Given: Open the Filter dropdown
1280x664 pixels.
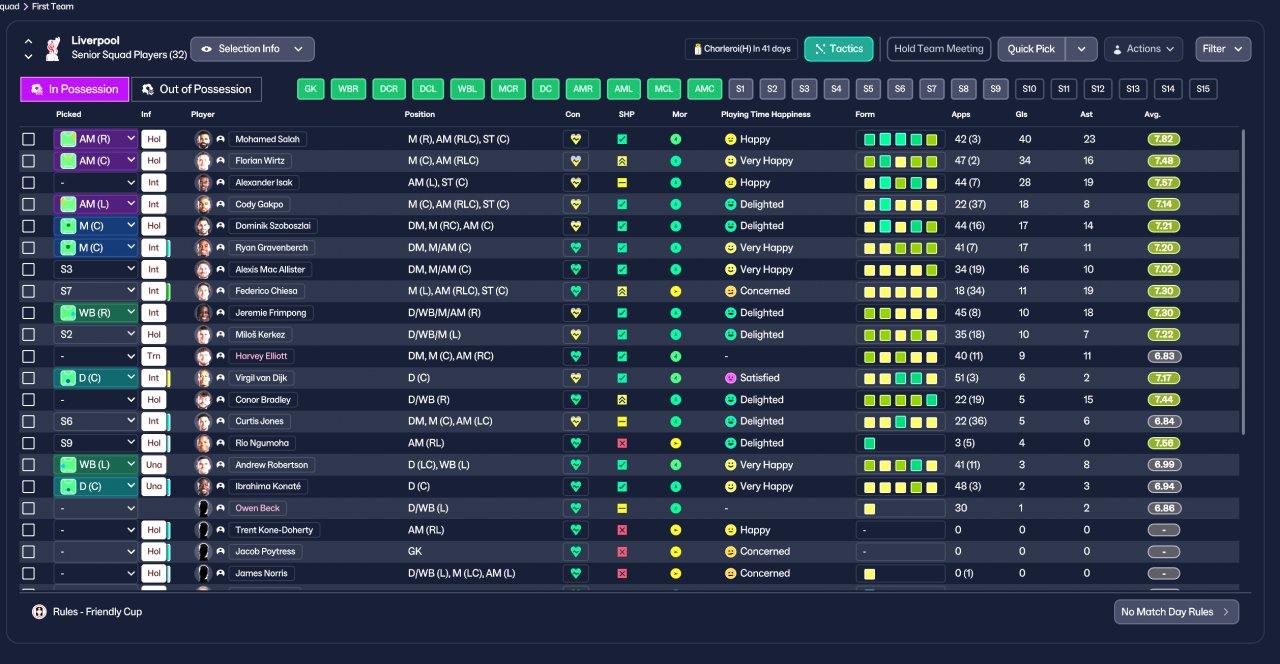Looking at the screenshot, I should point(1223,49).
